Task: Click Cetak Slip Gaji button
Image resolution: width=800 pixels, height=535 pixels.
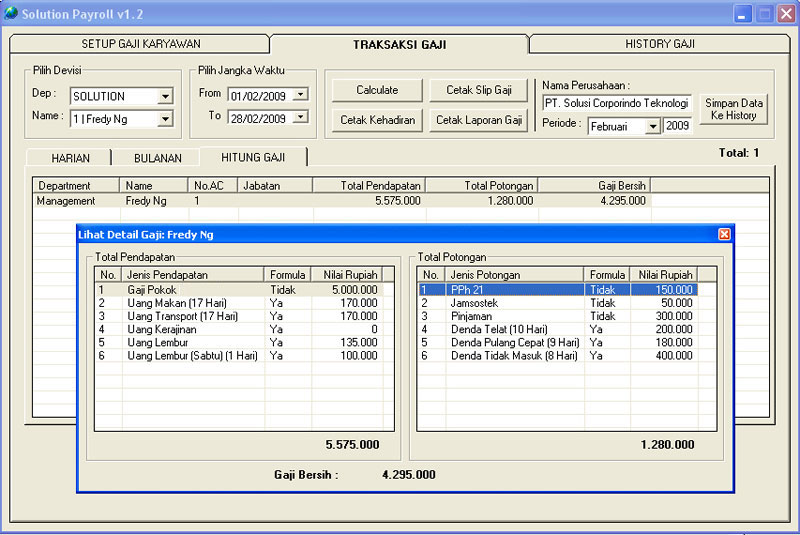Action: [x=478, y=90]
